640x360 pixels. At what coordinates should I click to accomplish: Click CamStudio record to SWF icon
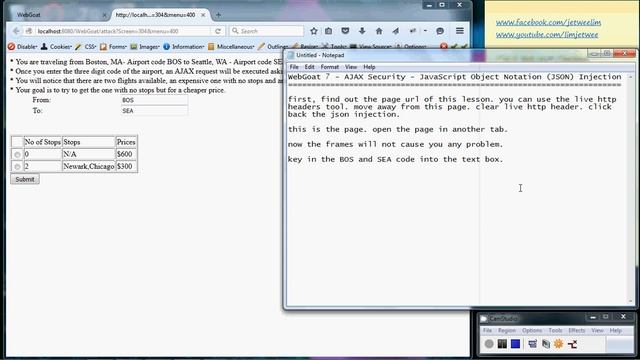click(546, 344)
